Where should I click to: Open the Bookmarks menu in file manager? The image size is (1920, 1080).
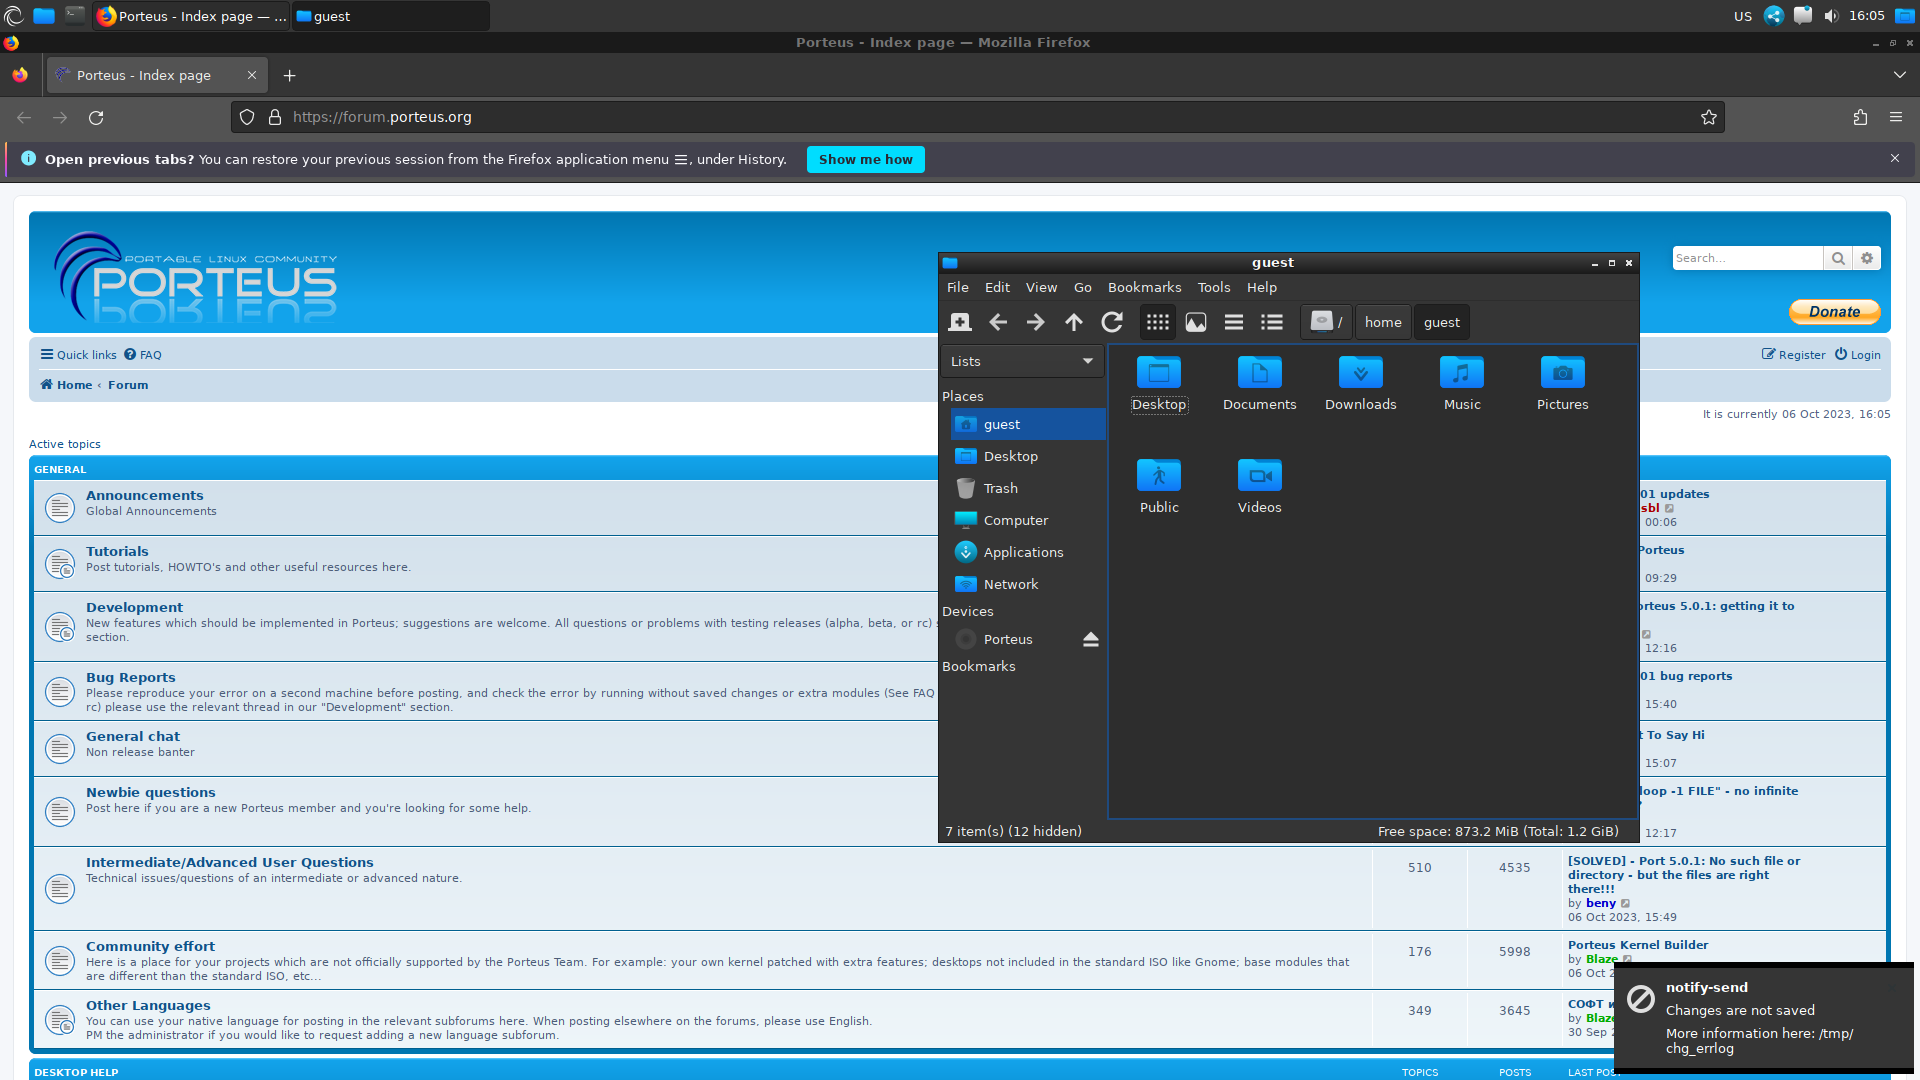click(1144, 287)
